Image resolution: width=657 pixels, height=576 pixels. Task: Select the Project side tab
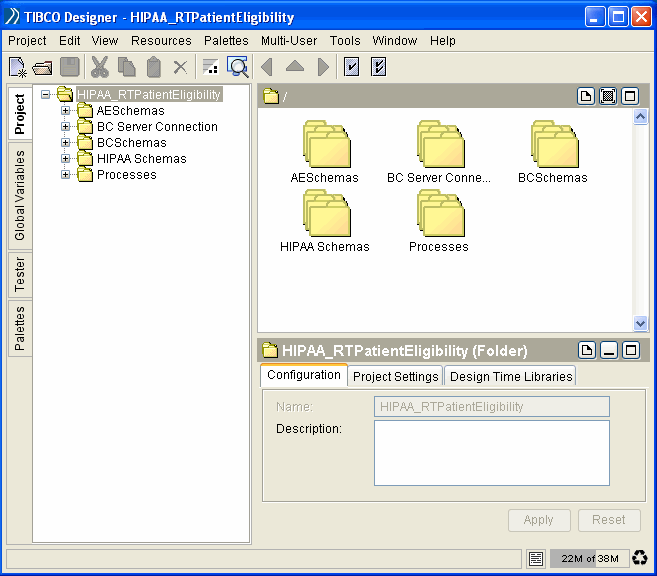point(20,114)
